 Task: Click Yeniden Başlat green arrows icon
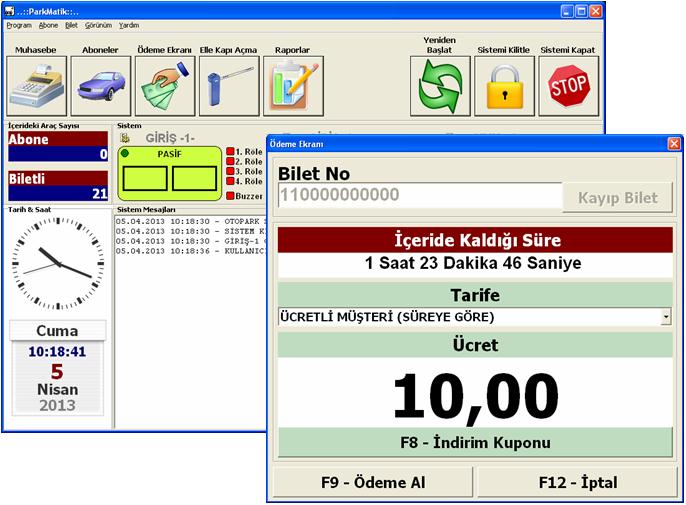coord(440,87)
